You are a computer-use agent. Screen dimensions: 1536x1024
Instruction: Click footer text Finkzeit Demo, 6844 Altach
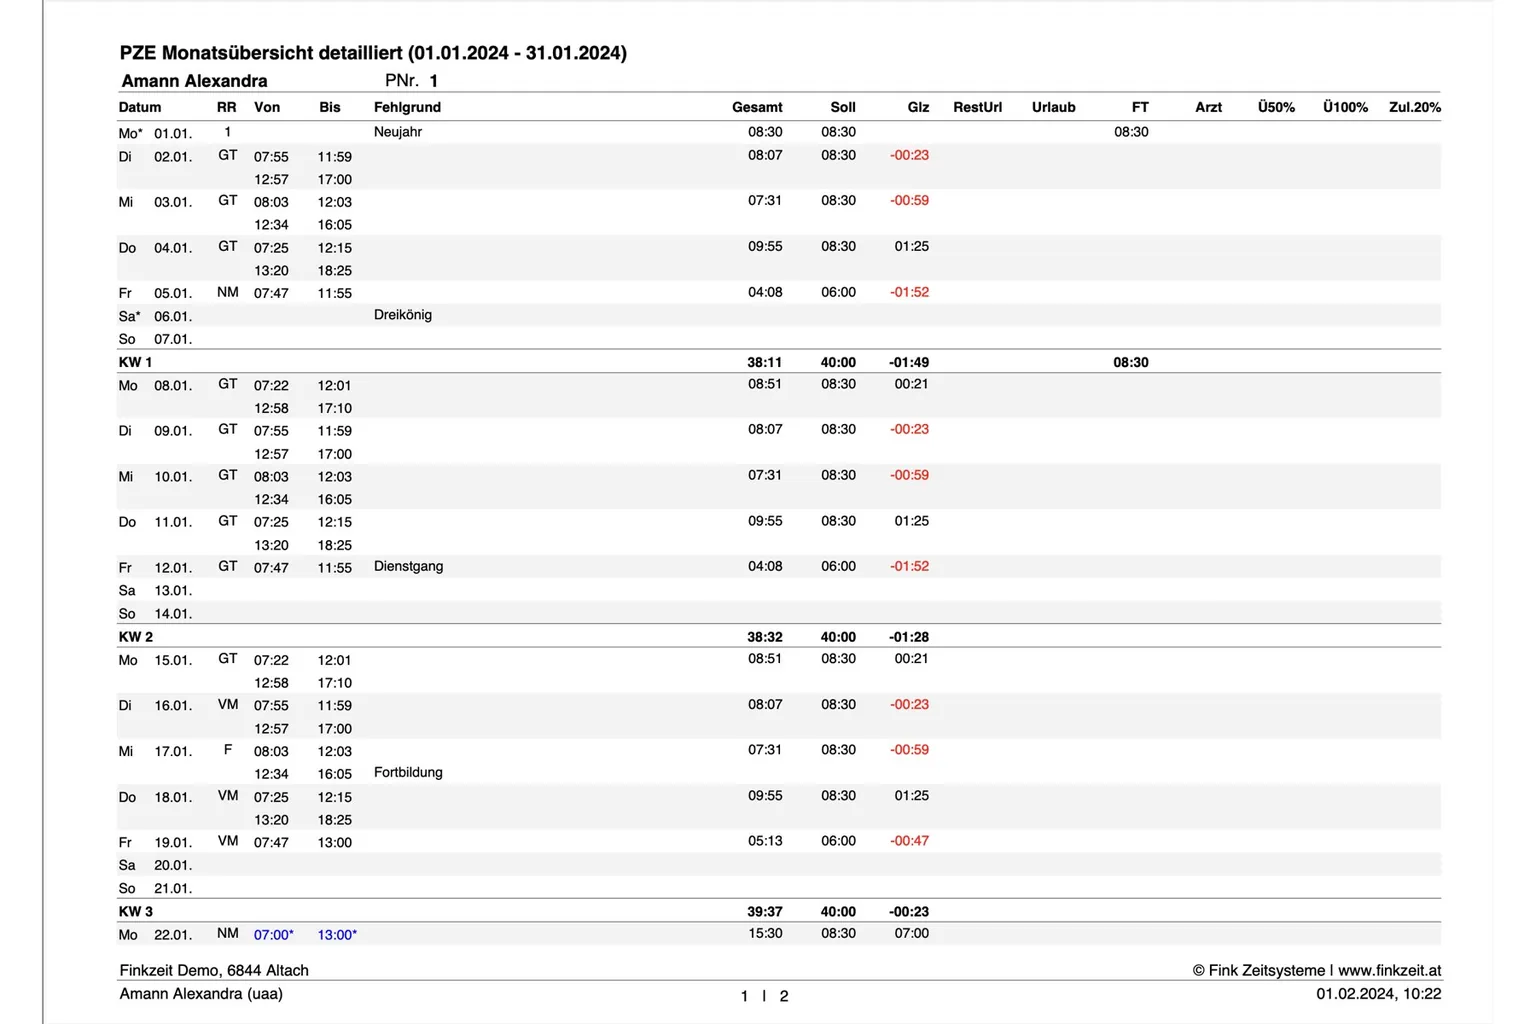[x=214, y=970]
